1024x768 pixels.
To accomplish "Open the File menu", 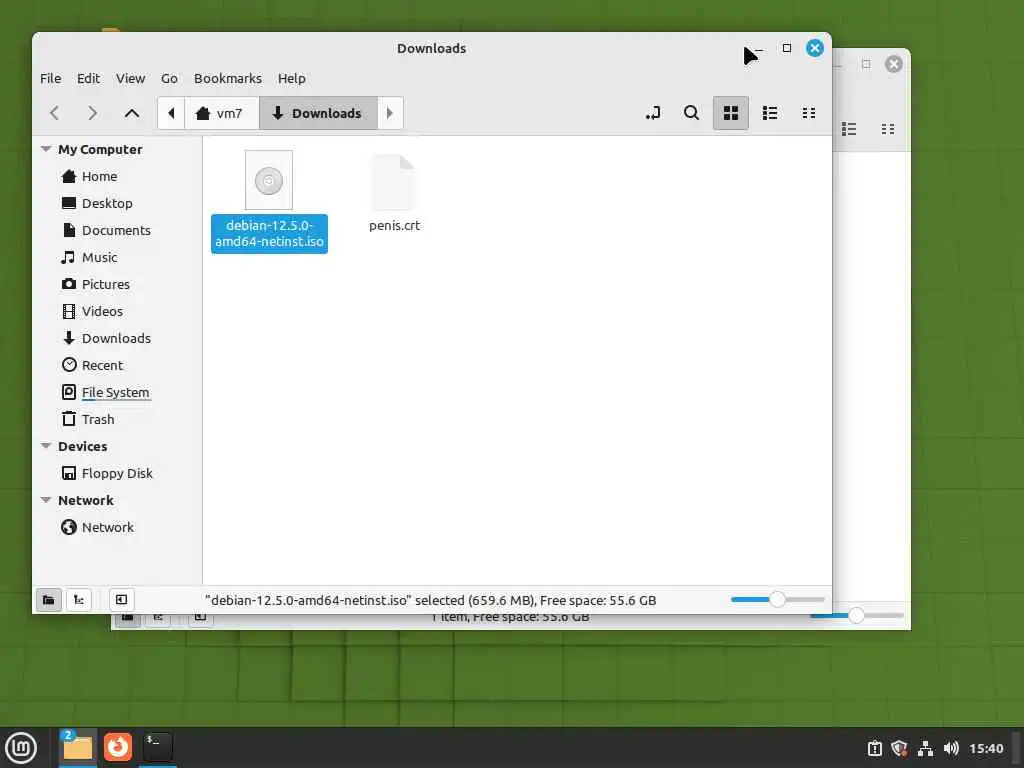I will pyautogui.click(x=50, y=78).
